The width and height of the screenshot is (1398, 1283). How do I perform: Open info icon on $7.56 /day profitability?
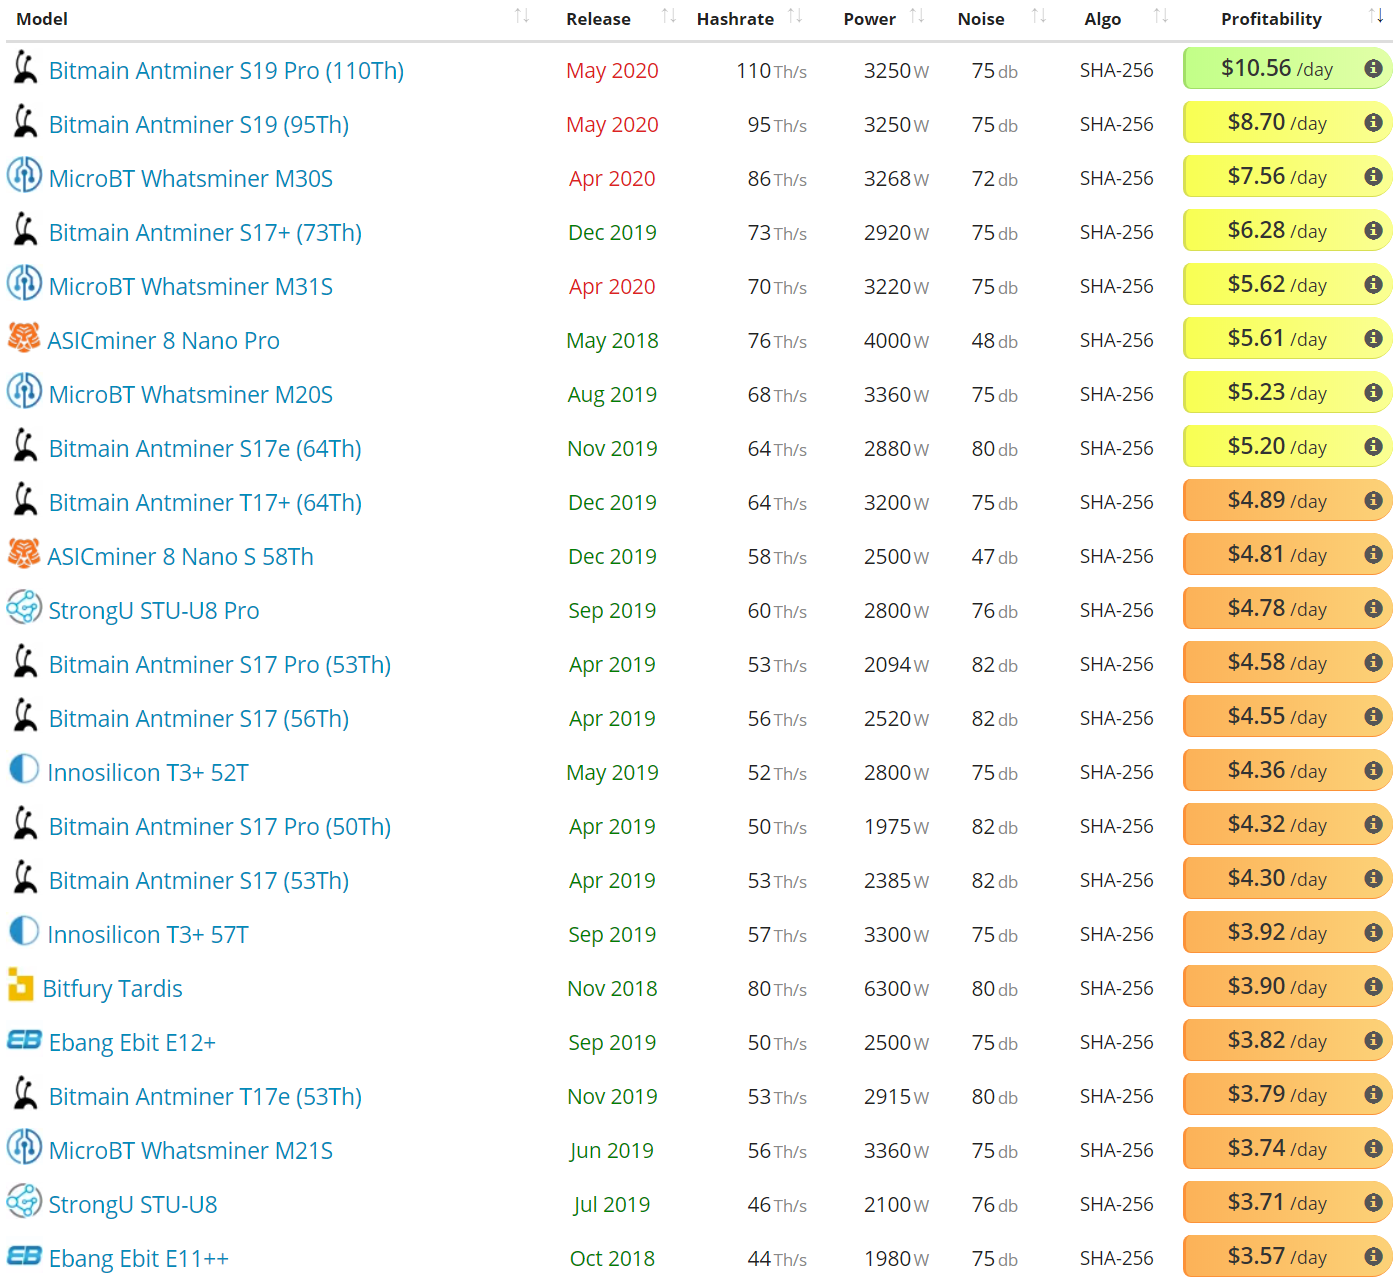pyautogui.click(x=1374, y=176)
